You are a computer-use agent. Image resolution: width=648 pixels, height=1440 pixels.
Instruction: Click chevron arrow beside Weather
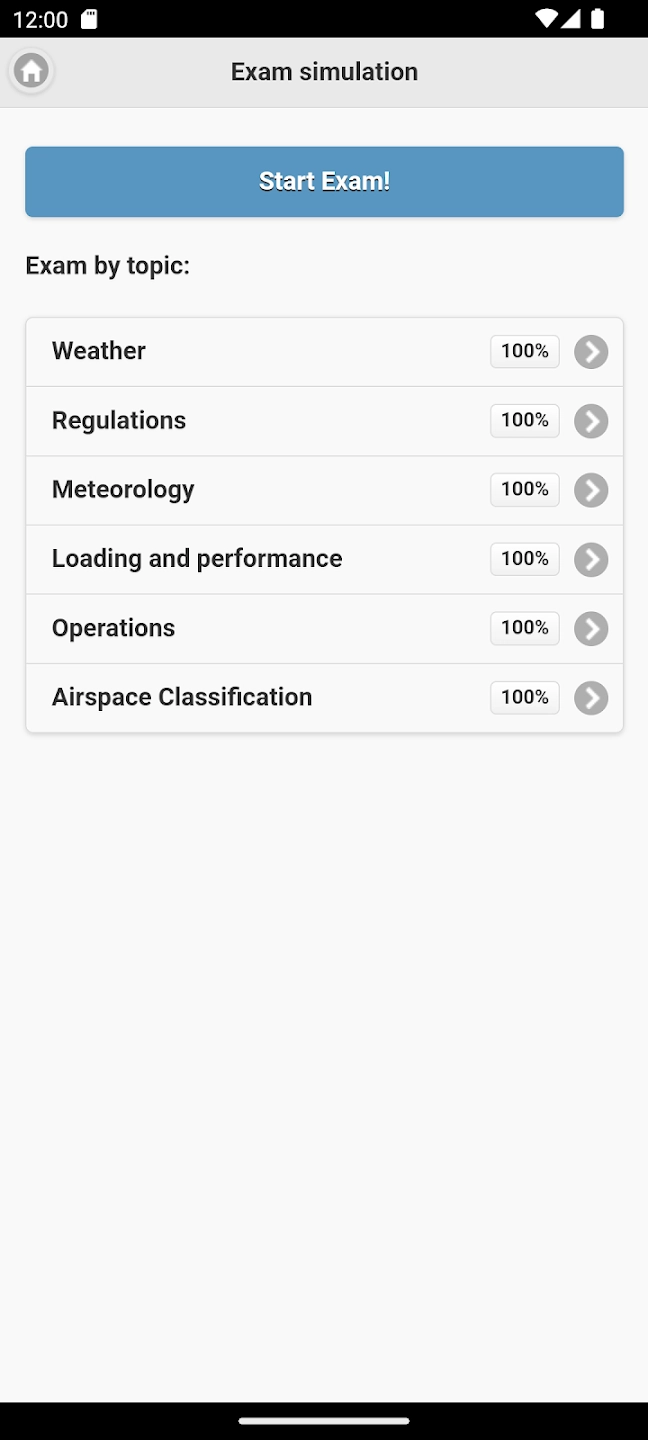591,352
